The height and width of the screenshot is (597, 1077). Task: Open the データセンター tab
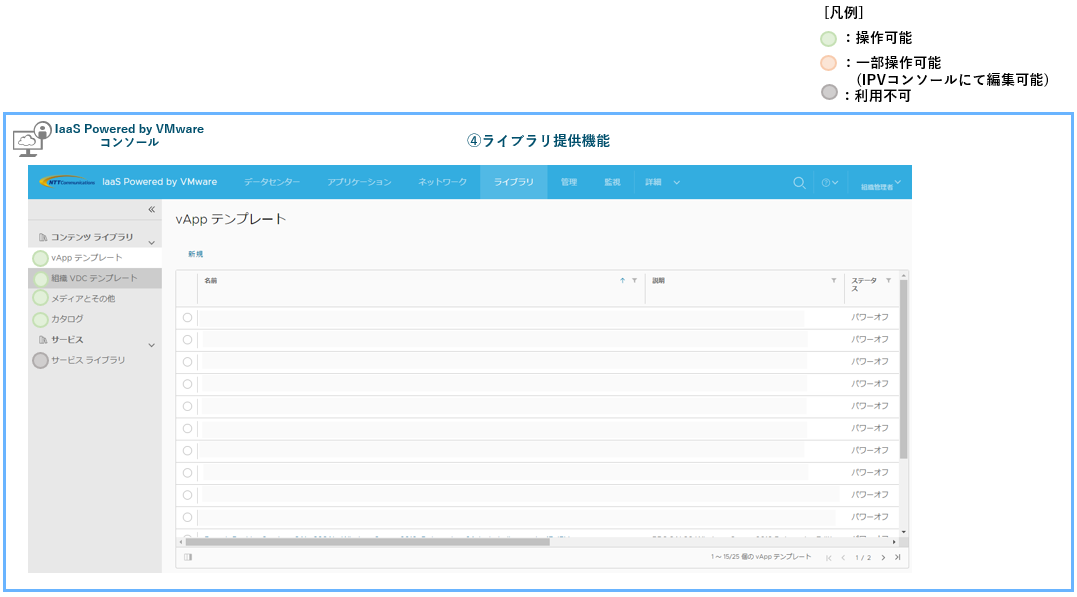coord(272,182)
